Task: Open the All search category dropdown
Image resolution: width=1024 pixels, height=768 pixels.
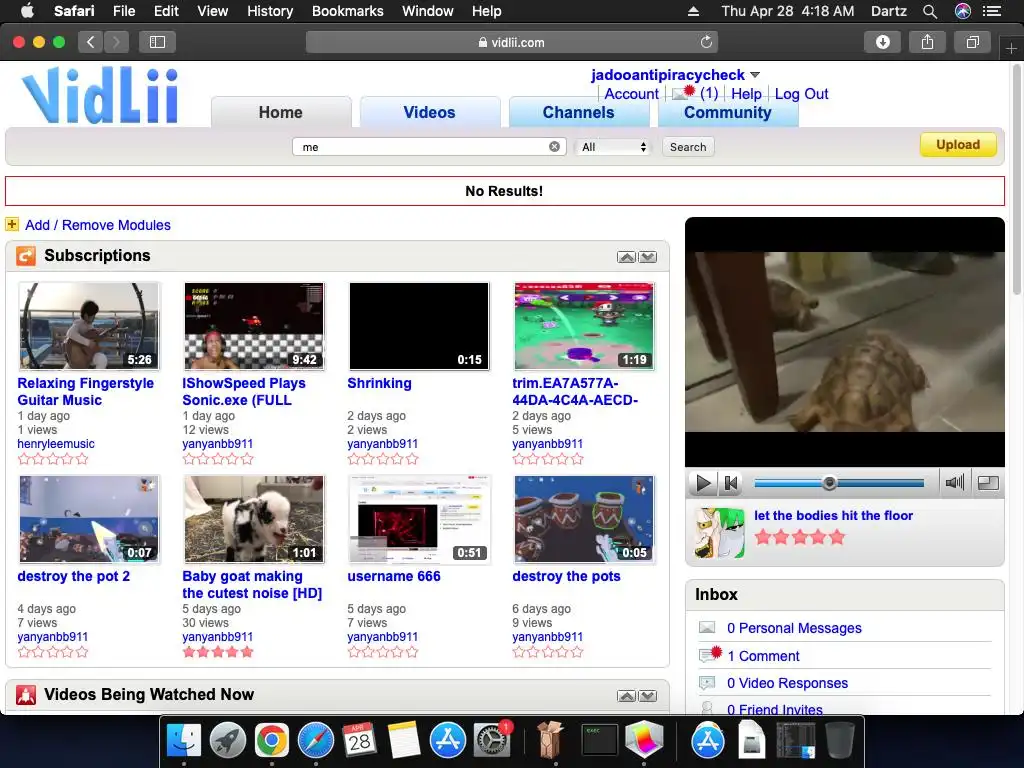Action: pyautogui.click(x=613, y=147)
